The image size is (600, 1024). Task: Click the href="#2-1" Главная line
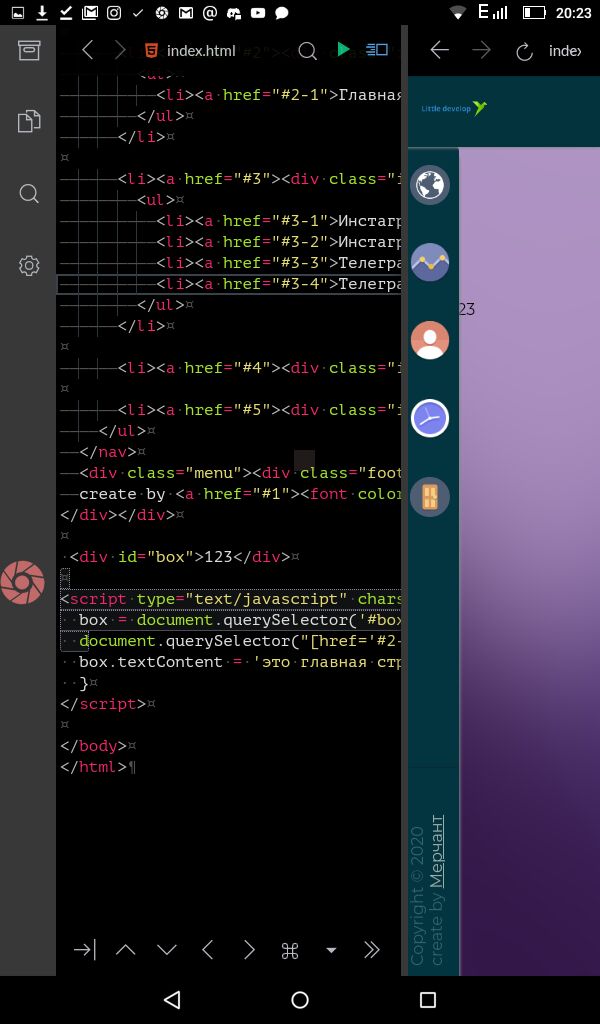(229, 95)
